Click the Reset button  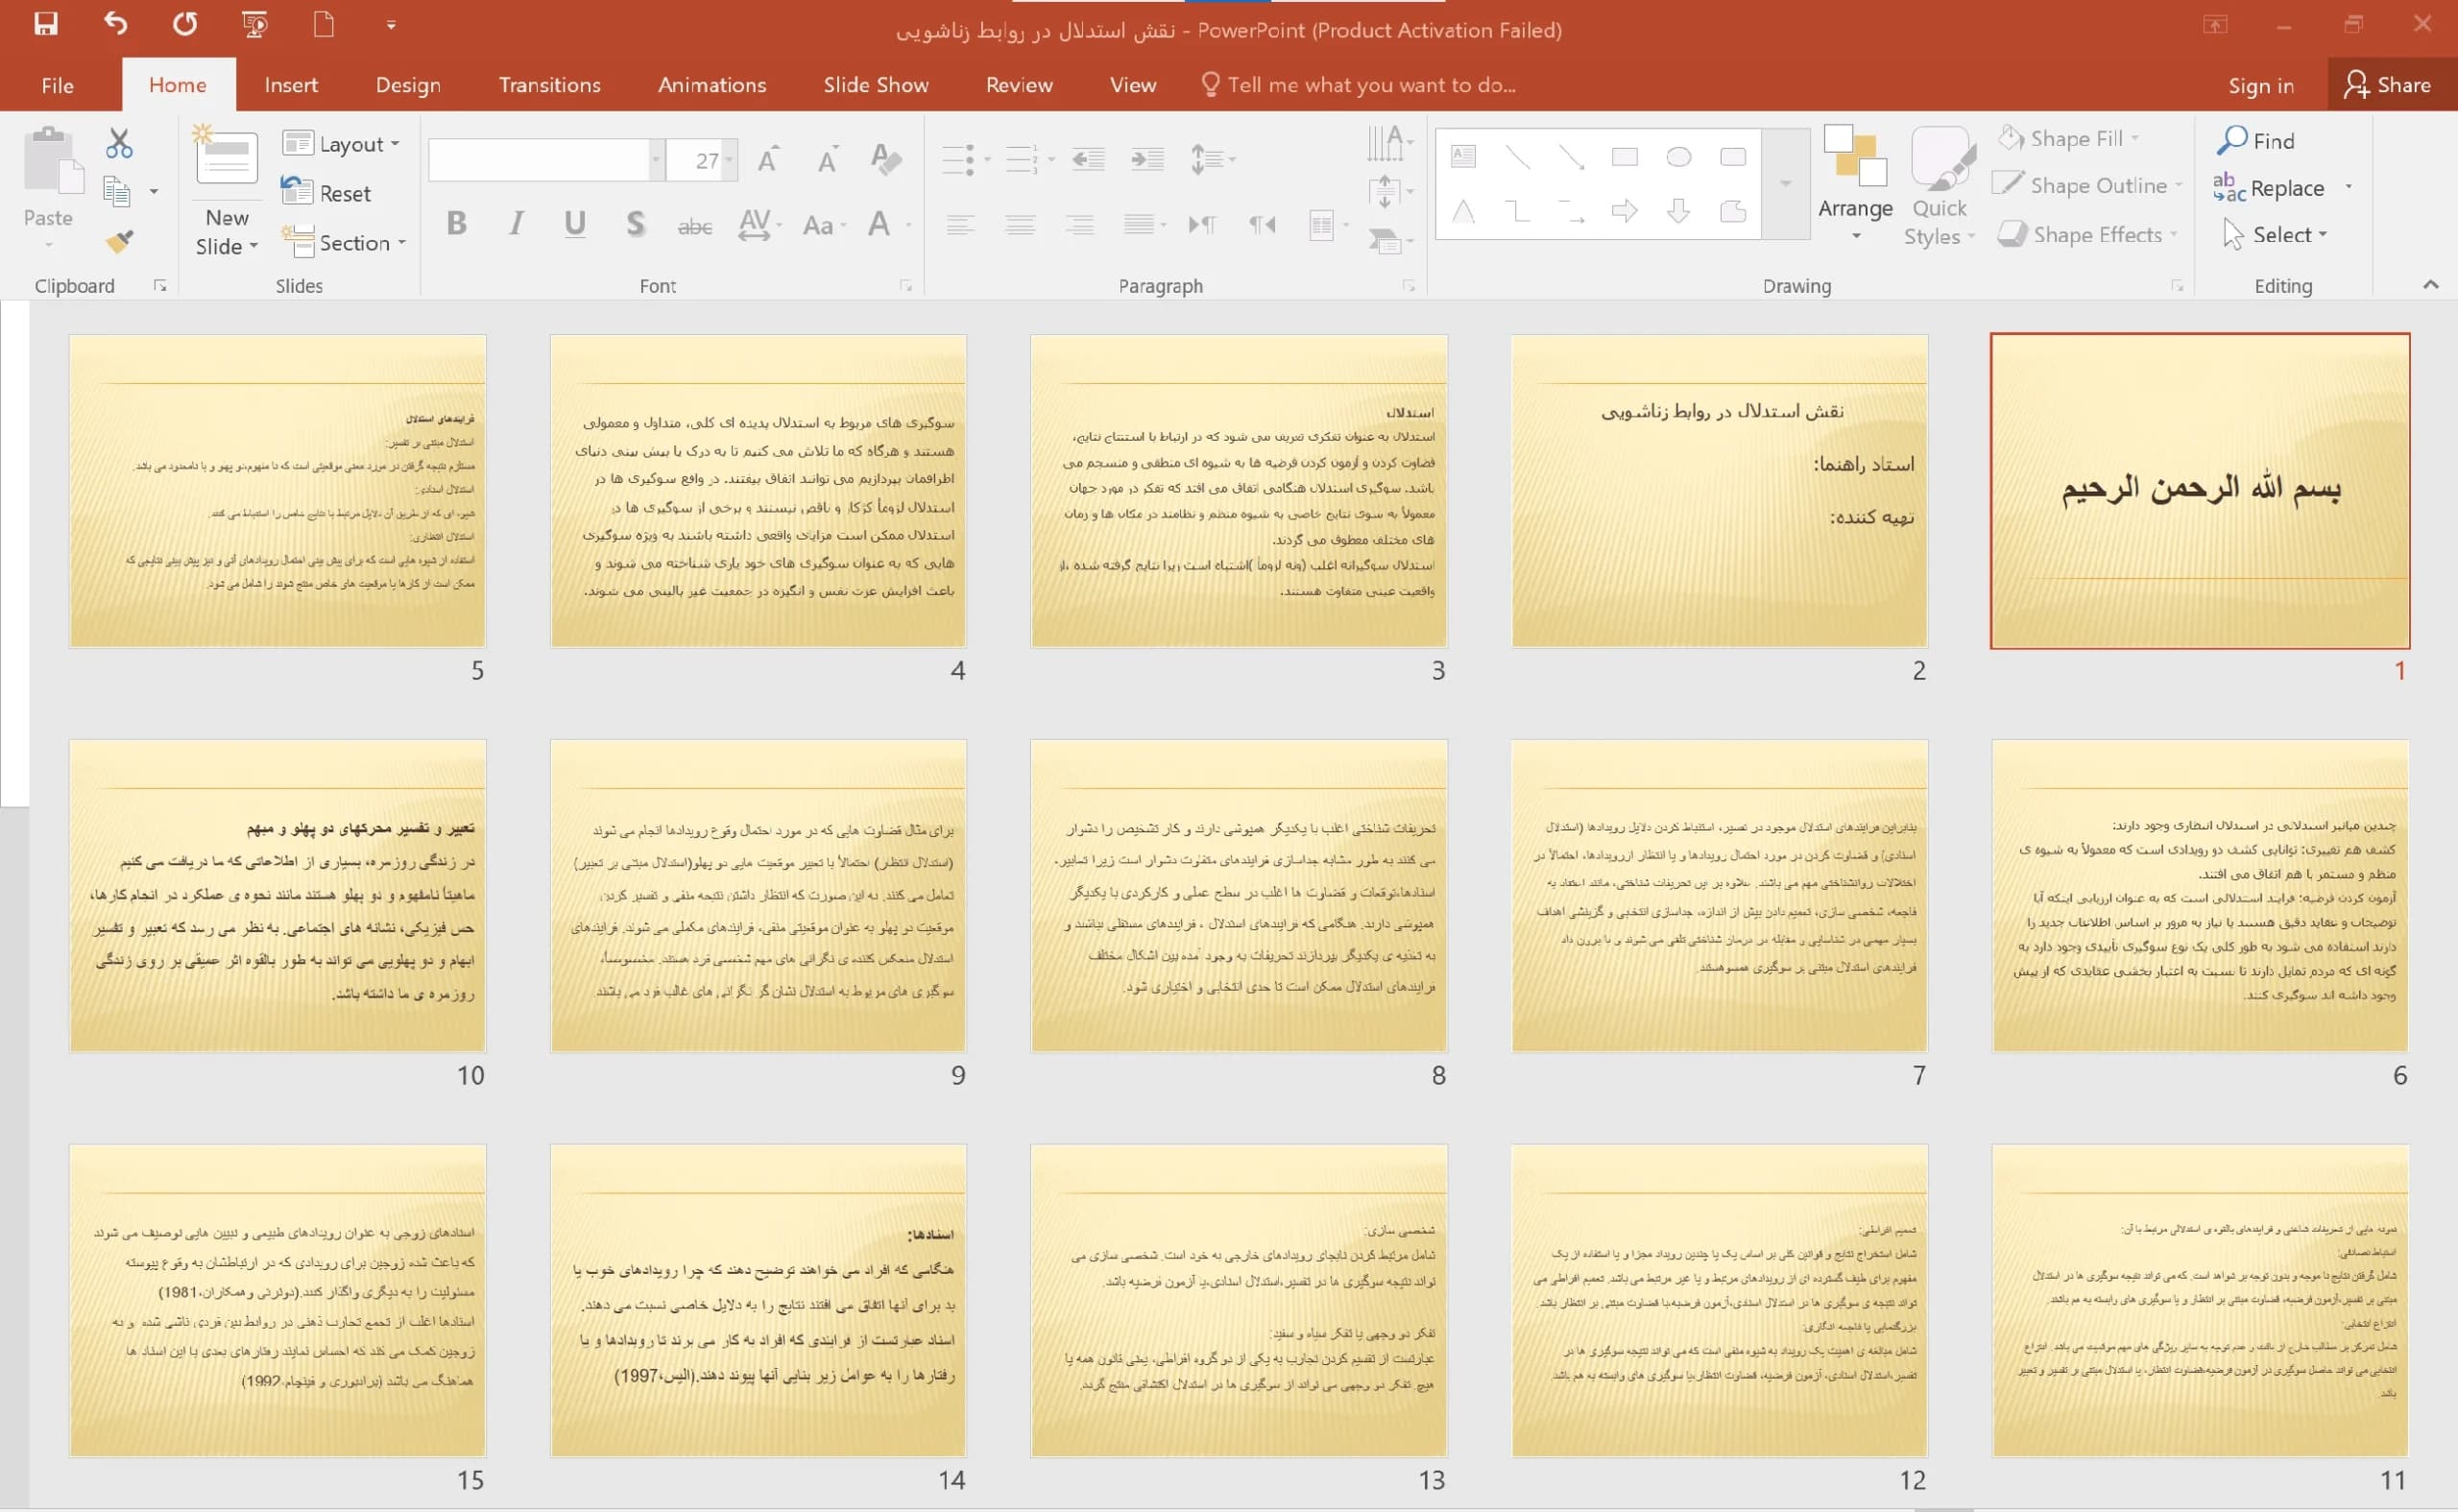(x=327, y=193)
